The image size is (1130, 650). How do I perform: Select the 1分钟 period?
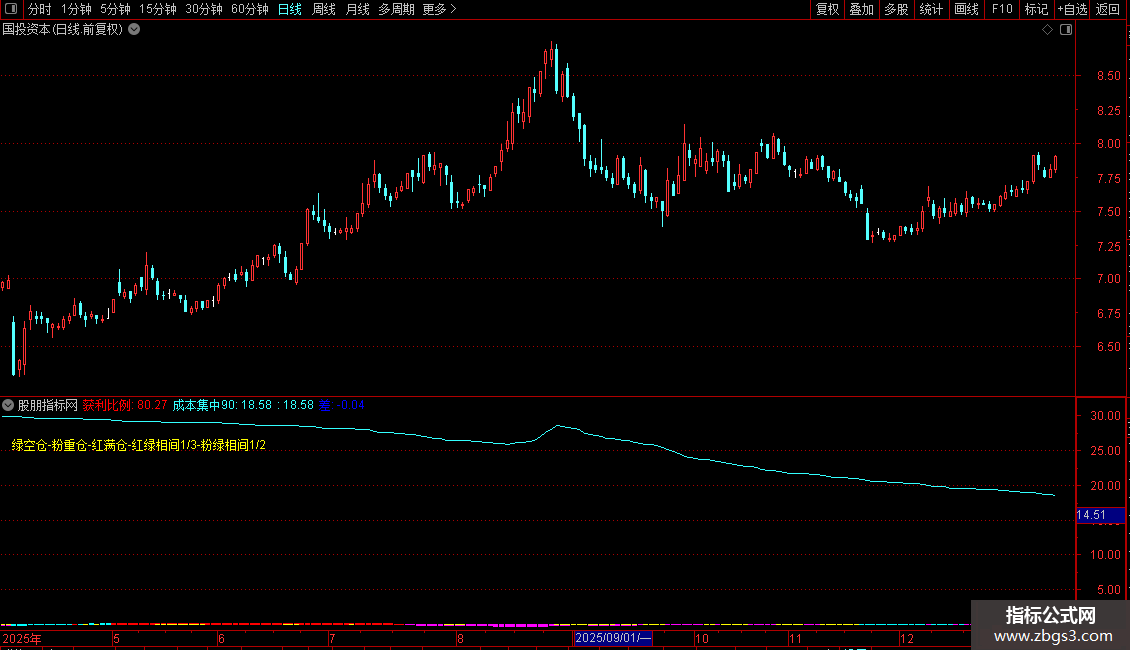click(x=76, y=9)
